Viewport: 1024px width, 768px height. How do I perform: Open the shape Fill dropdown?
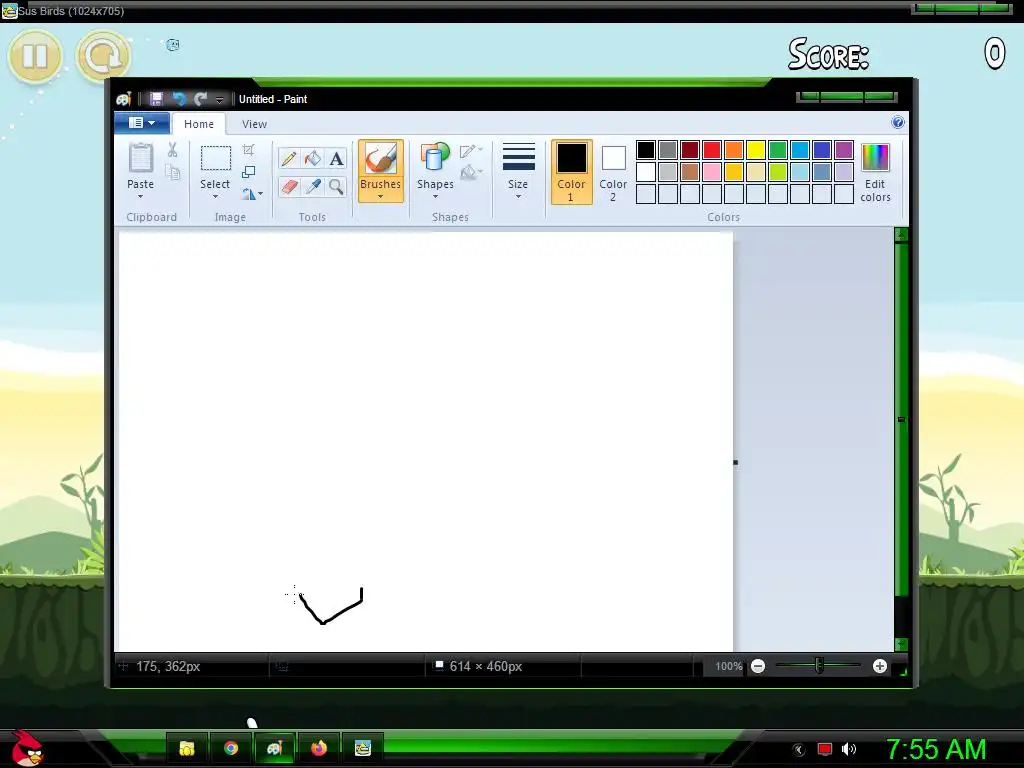click(471, 172)
